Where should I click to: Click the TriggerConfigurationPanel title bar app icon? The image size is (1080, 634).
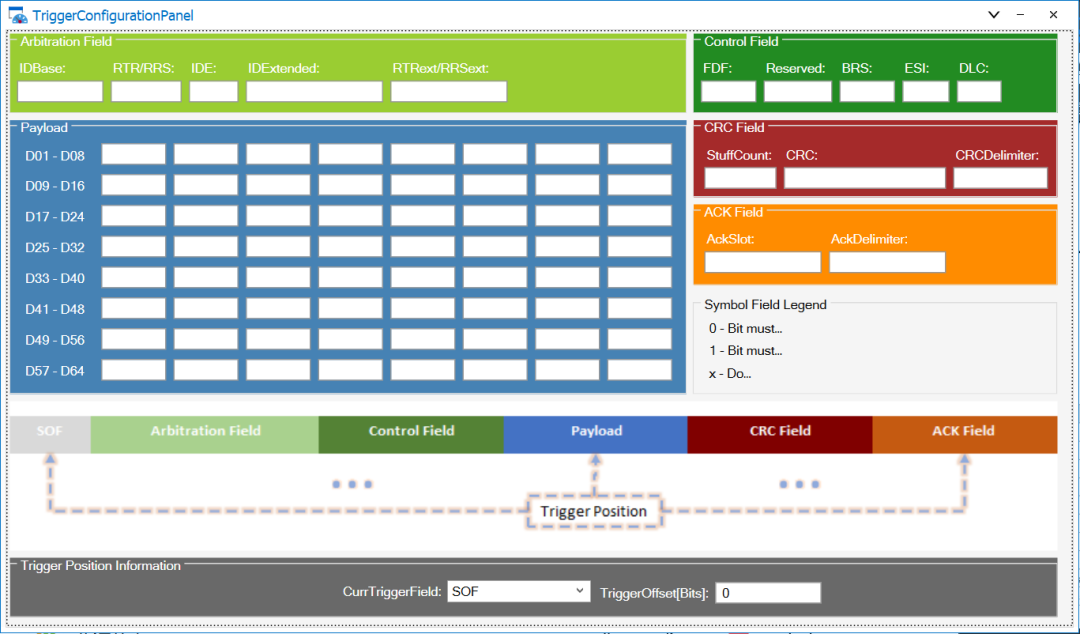point(19,15)
